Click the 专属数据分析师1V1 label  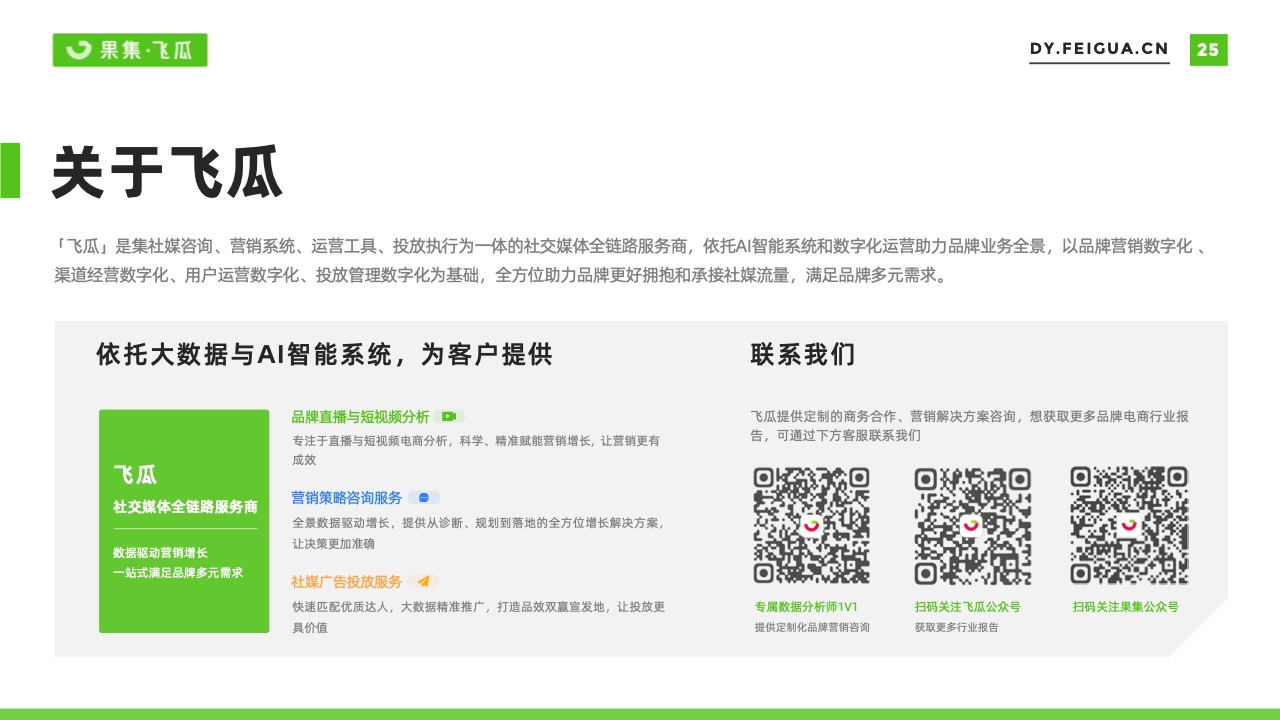coord(807,607)
